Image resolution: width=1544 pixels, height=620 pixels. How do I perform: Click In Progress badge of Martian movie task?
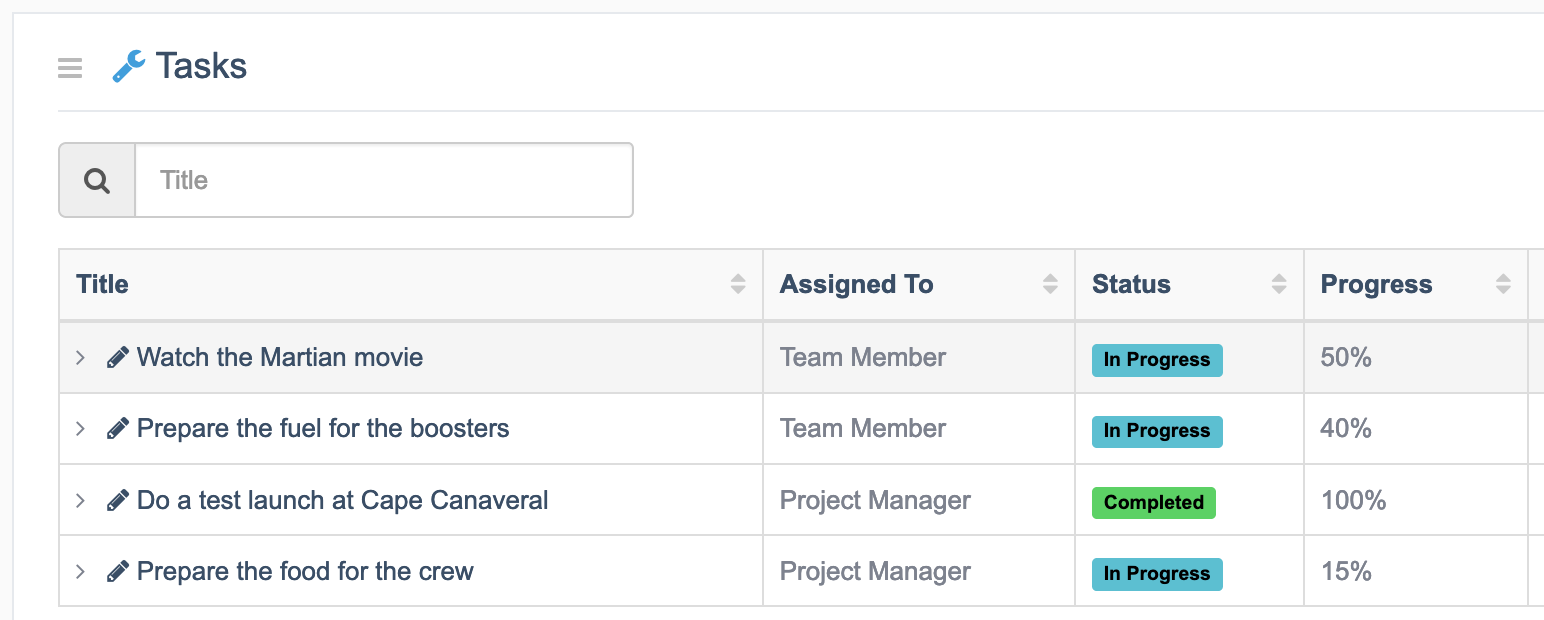click(x=1157, y=360)
